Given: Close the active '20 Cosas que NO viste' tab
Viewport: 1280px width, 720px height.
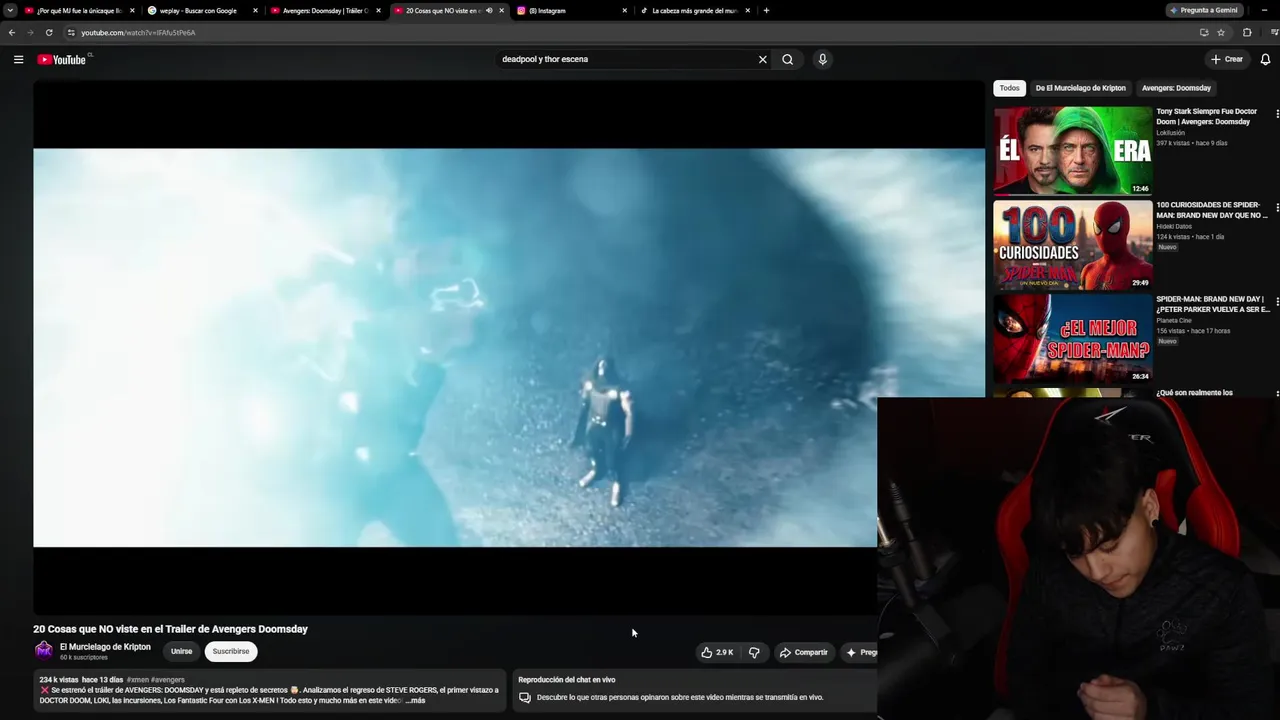Looking at the screenshot, I should click(x=501, y=10).
